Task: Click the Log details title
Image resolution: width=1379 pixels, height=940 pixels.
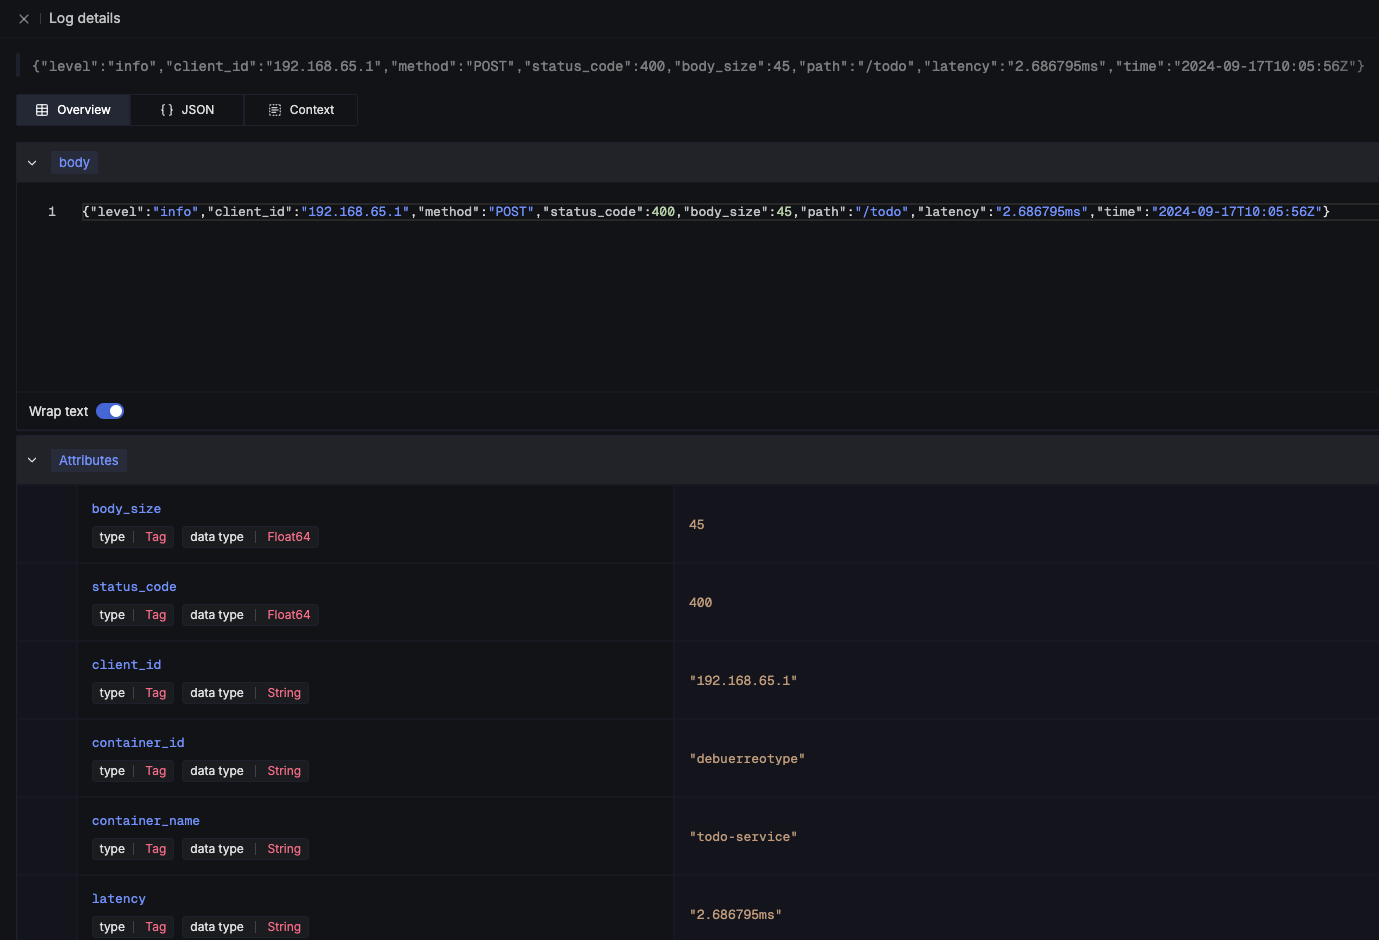Action: pos(85,19)
